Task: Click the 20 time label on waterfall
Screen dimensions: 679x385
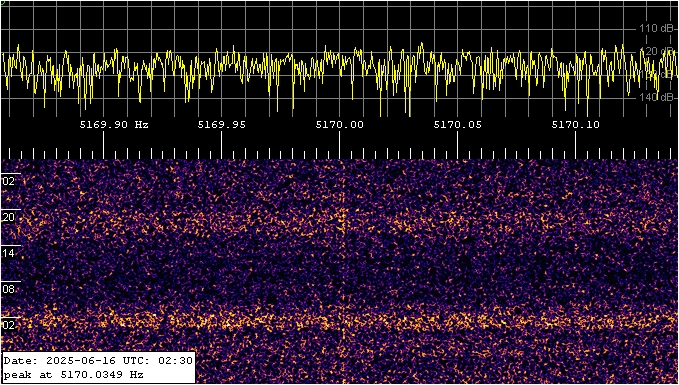Action: [9, 217]
